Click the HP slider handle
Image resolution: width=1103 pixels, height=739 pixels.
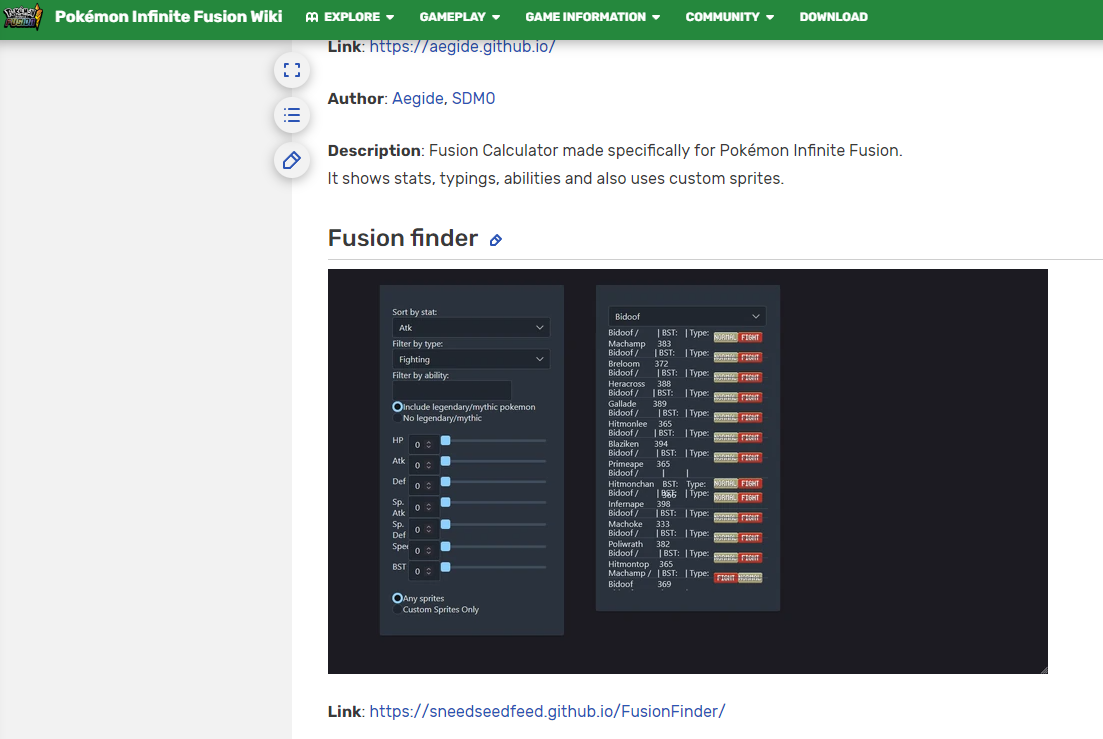(x=445, y=440)
